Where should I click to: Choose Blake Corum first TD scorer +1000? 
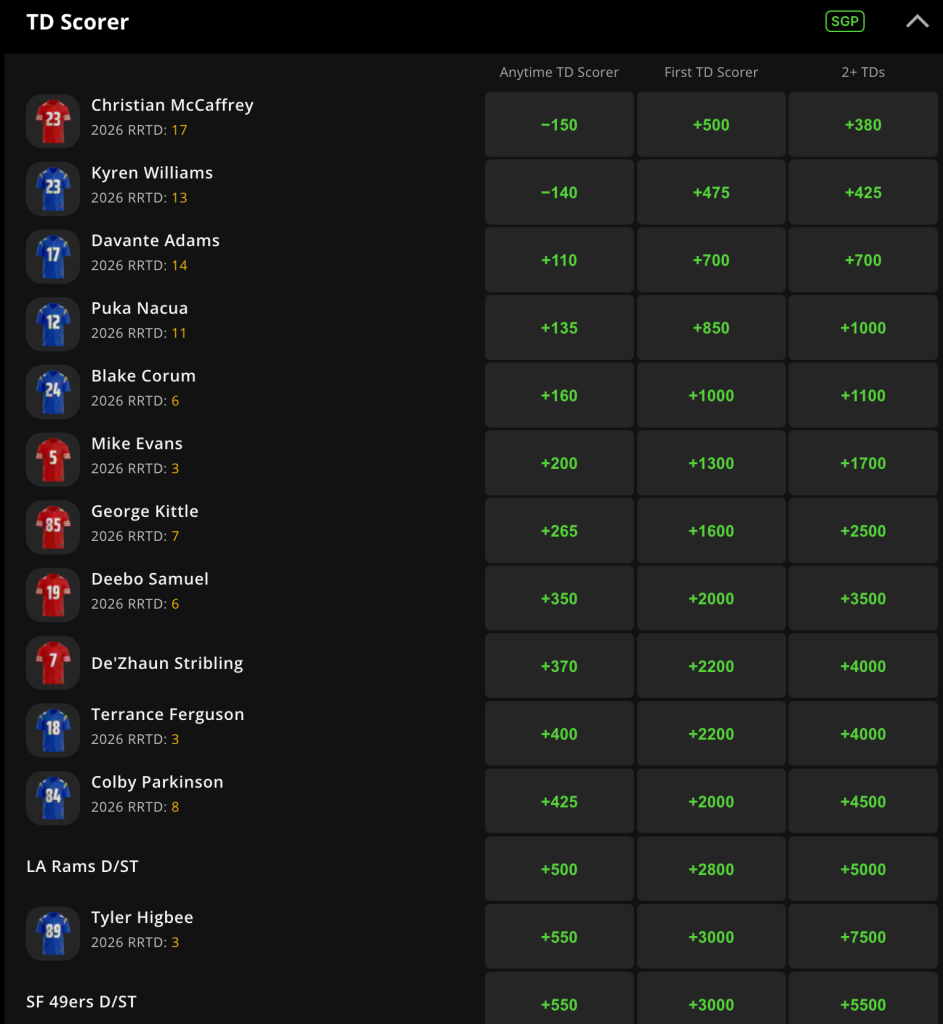pyautogui.click(x=711, y=395)
